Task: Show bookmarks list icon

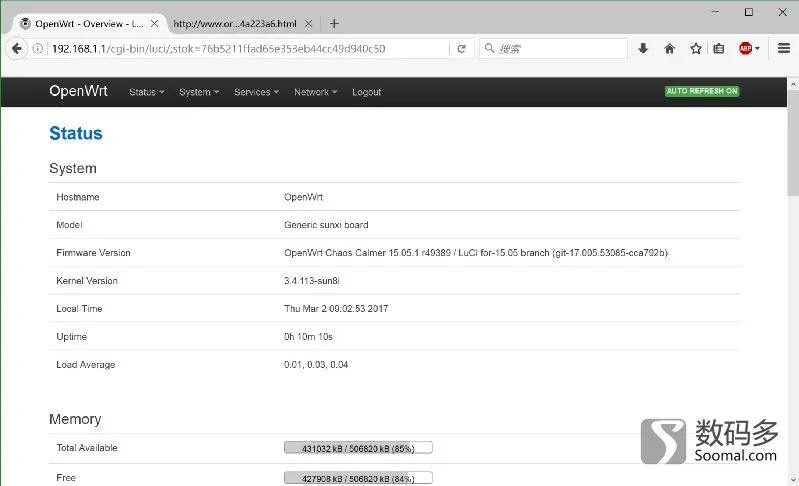Action: pyautogui.click(x=719, y=48)
